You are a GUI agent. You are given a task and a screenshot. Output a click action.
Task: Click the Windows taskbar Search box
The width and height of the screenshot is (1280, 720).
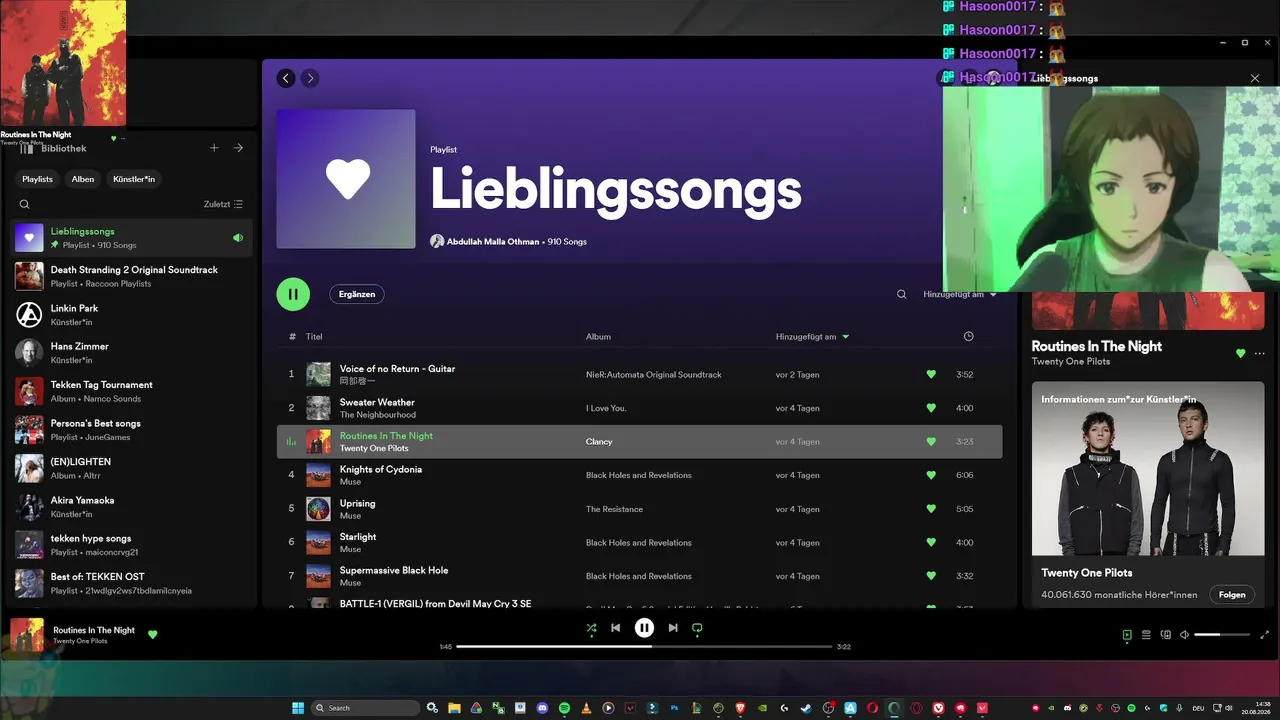coord(365,708)
